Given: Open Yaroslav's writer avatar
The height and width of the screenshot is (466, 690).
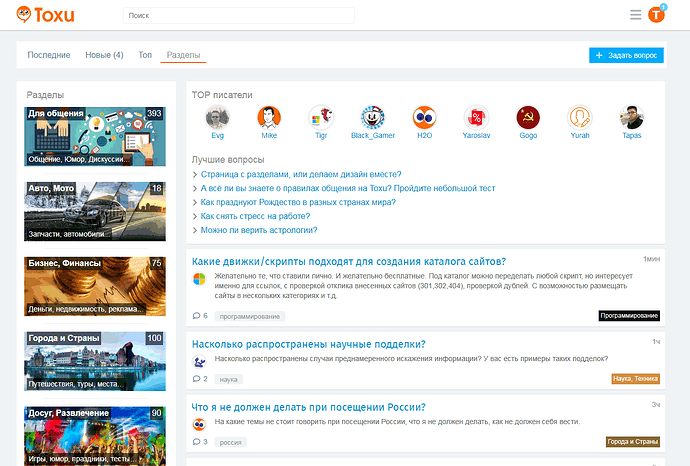Looking at the screenshot, I should pyautogui.click(x=476, y=117).
